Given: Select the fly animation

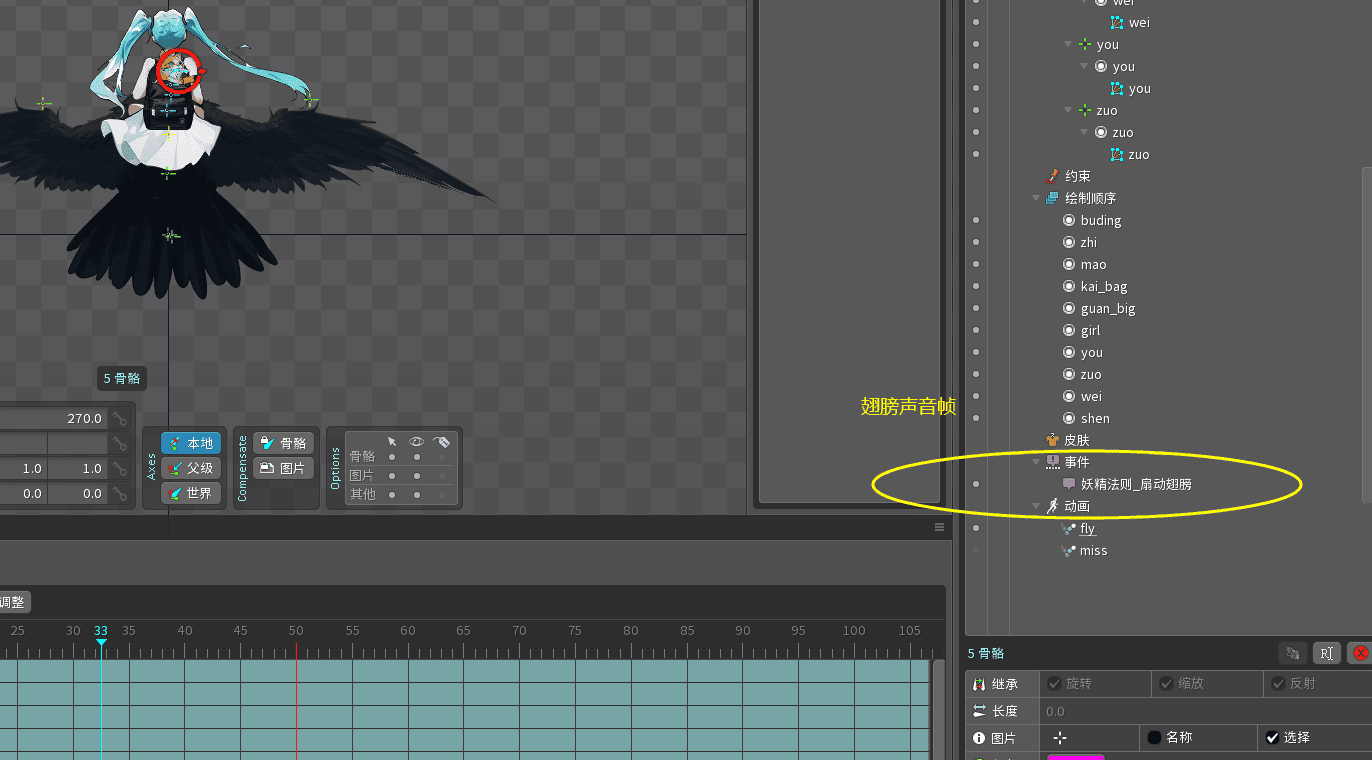Looking at the screenshot, I should point(1087,528).
